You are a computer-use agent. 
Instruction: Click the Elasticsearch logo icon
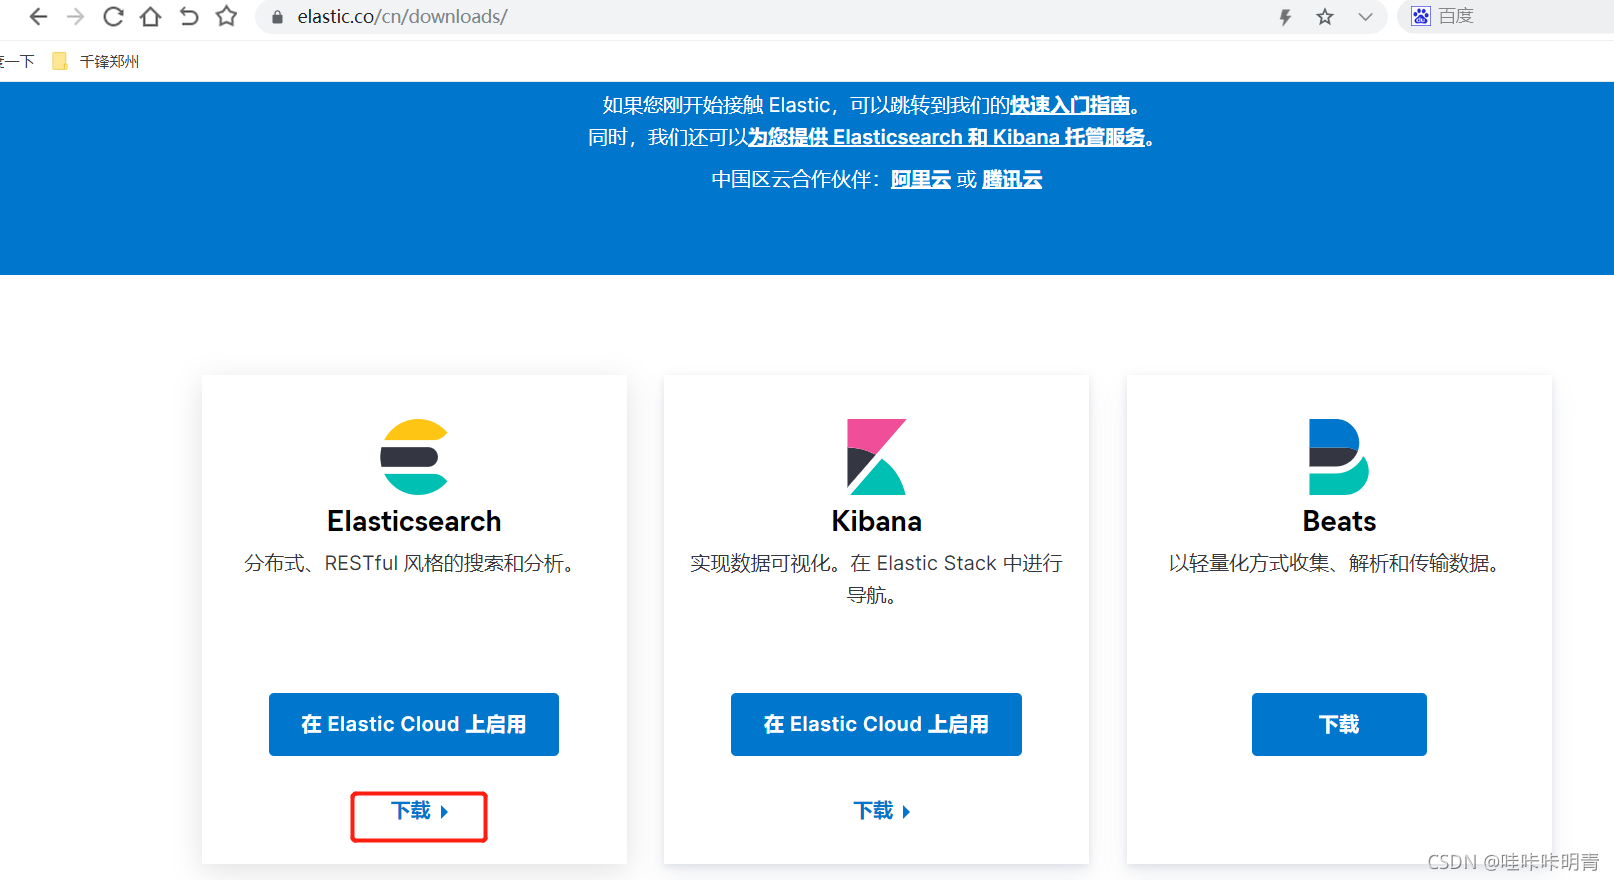pyautogui.click(x=414, y=457)
